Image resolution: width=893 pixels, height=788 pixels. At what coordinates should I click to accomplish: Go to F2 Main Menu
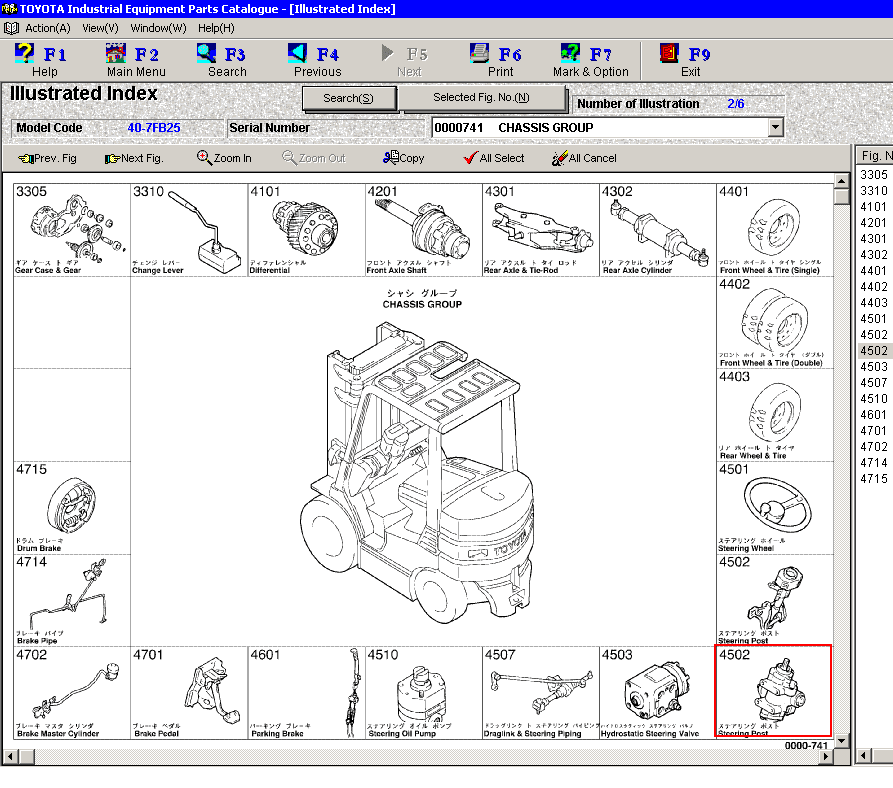tap(136, 60)
